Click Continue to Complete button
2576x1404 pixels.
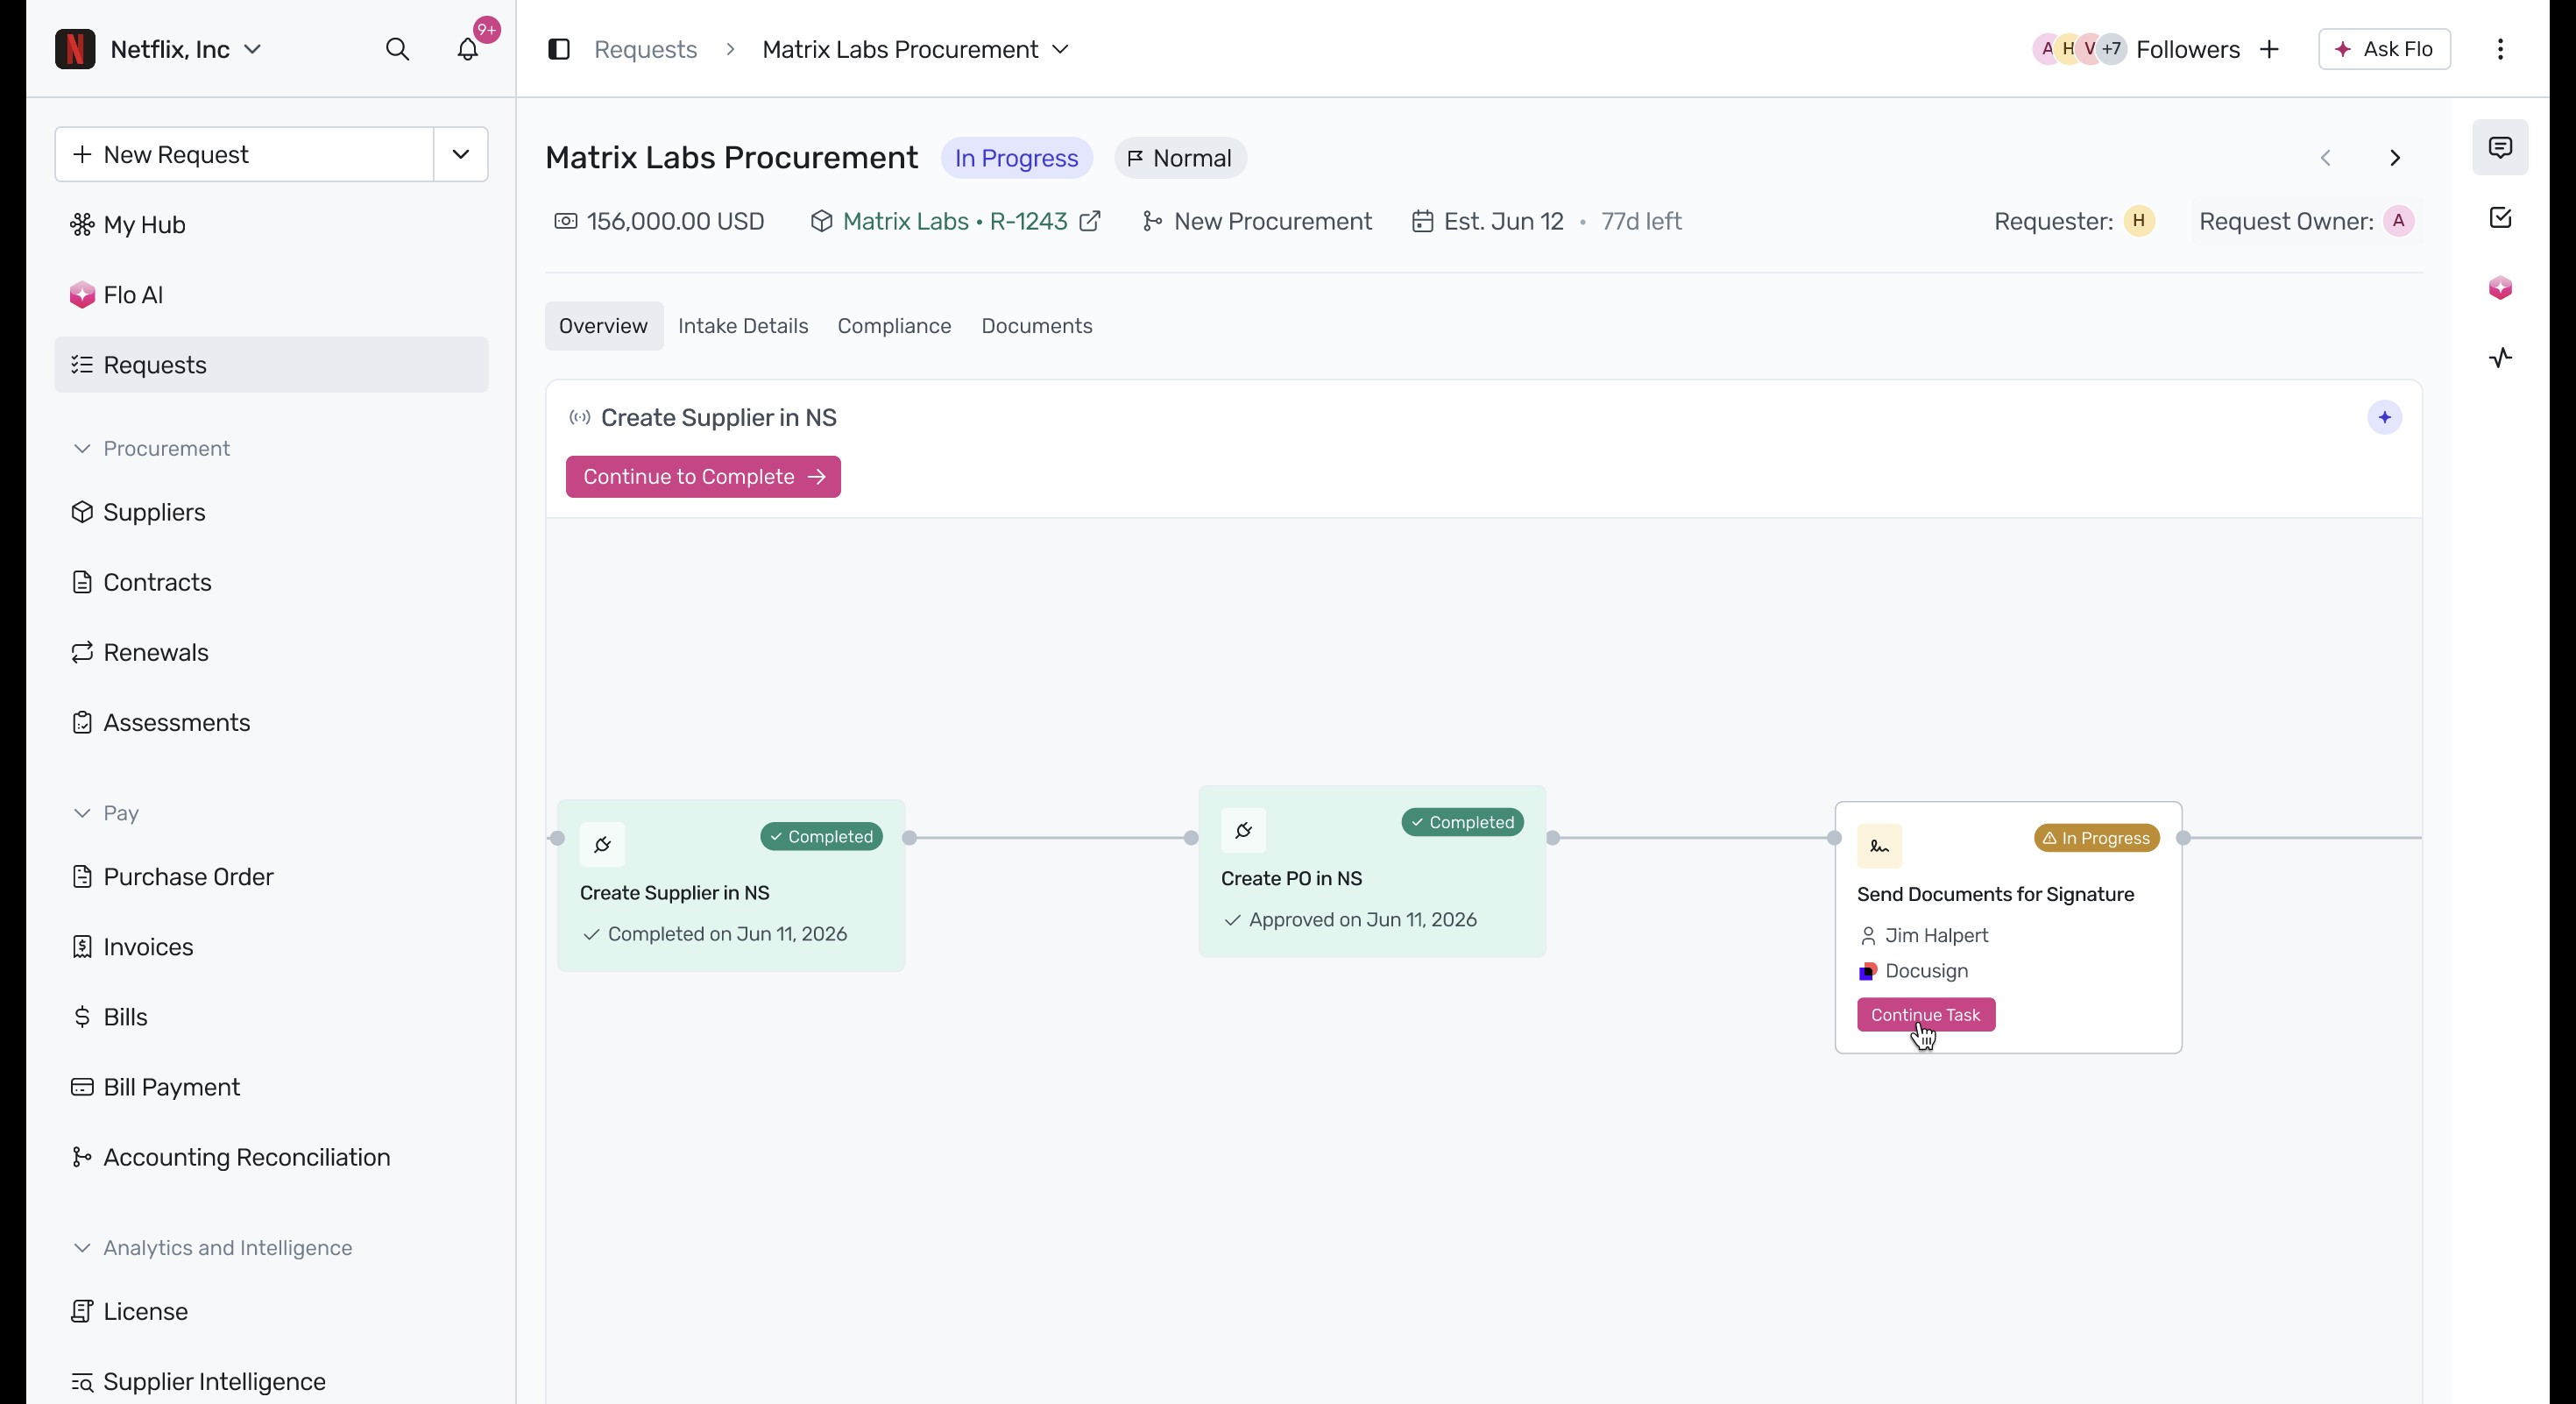pos(703,477)
